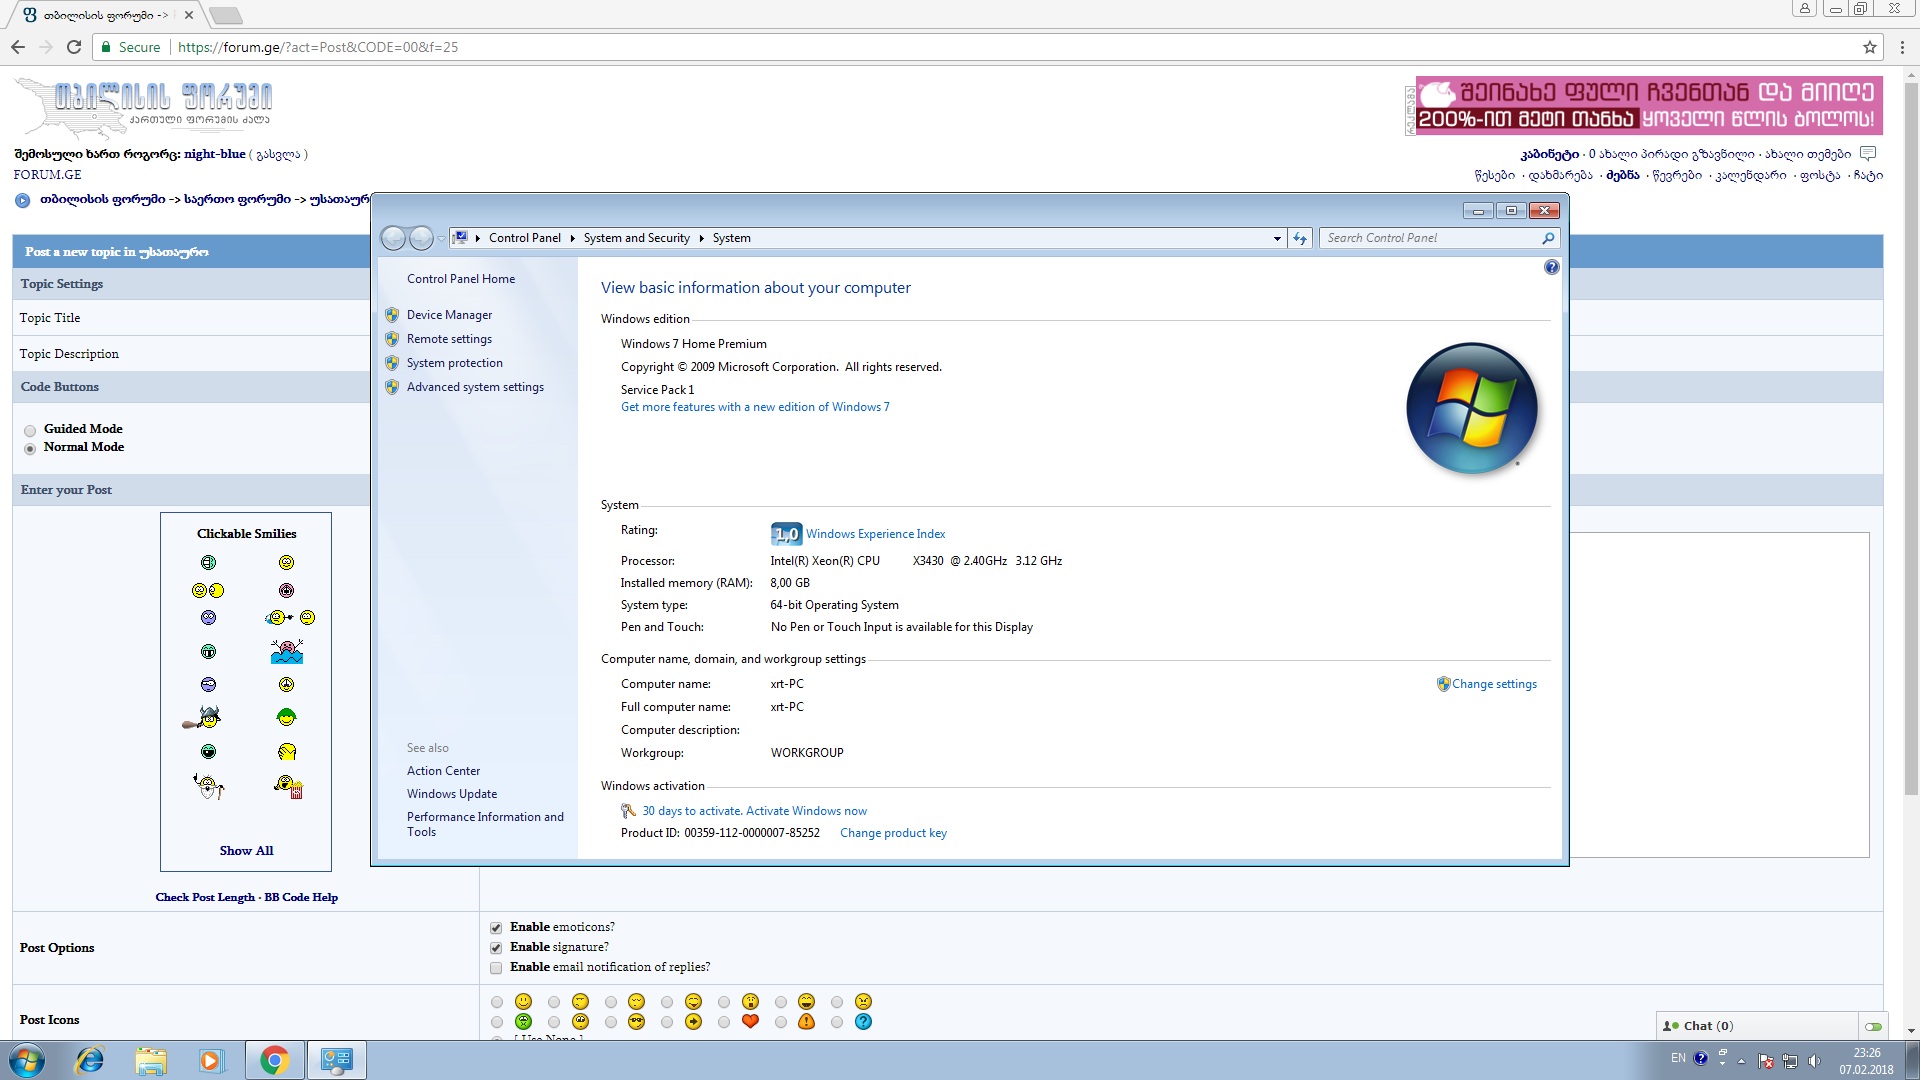Open the Windows Experience Index link
This screenshot has height=1080, width=1920.
coord(875,534)
